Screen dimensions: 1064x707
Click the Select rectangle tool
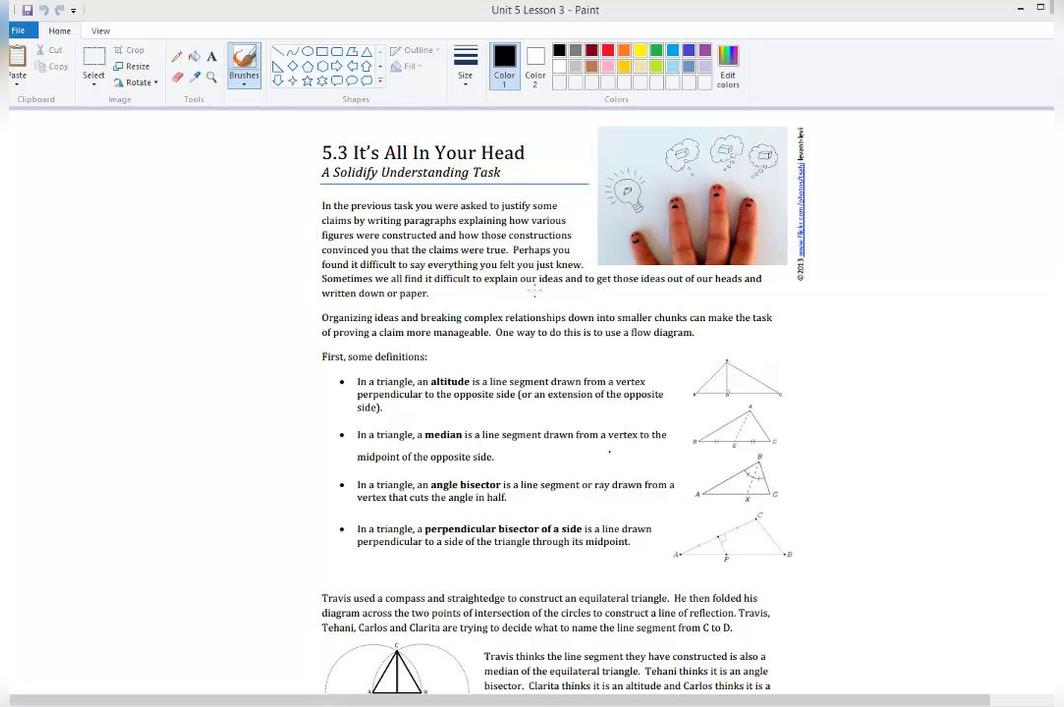[94, 56]
